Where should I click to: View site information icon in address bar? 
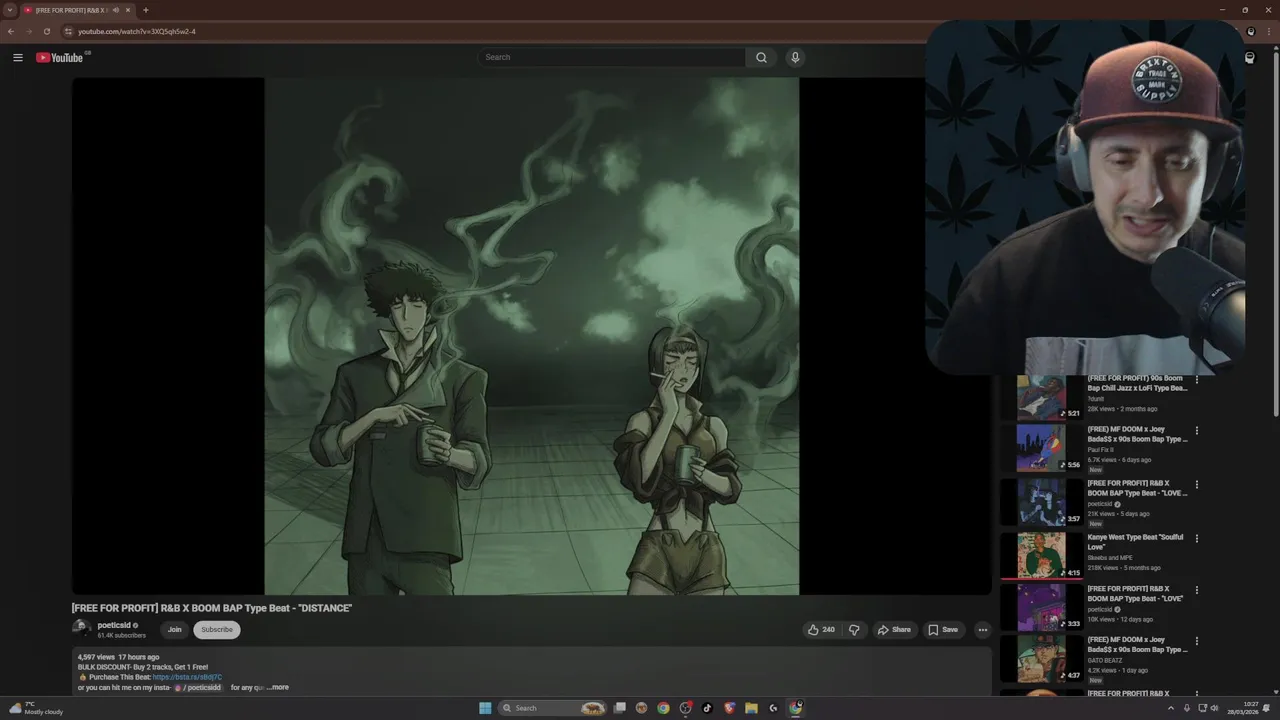click(68, 31)
